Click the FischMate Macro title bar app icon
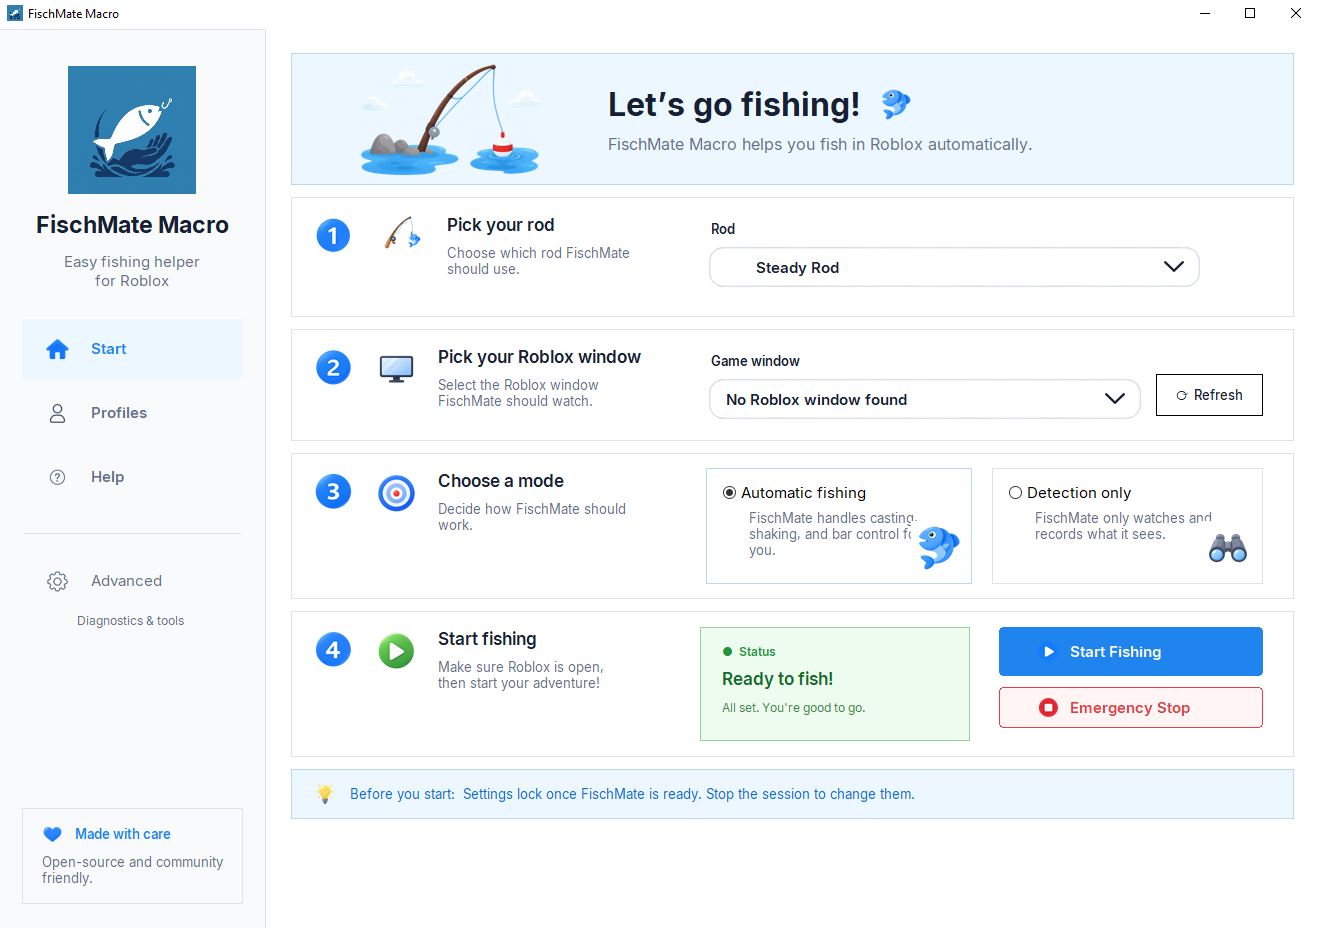Screen dimensions: 1318x928 tap(14, 14)
